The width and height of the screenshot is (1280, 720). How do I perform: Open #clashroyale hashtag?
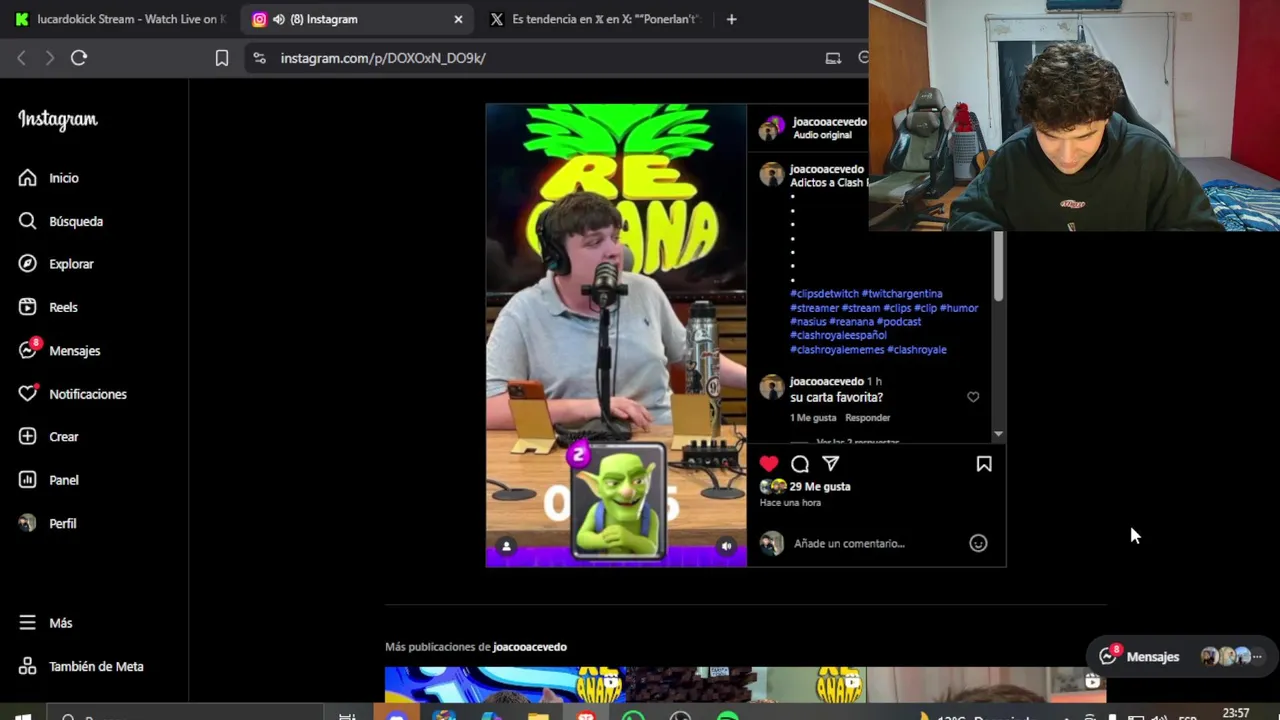[x=917, y=350]
